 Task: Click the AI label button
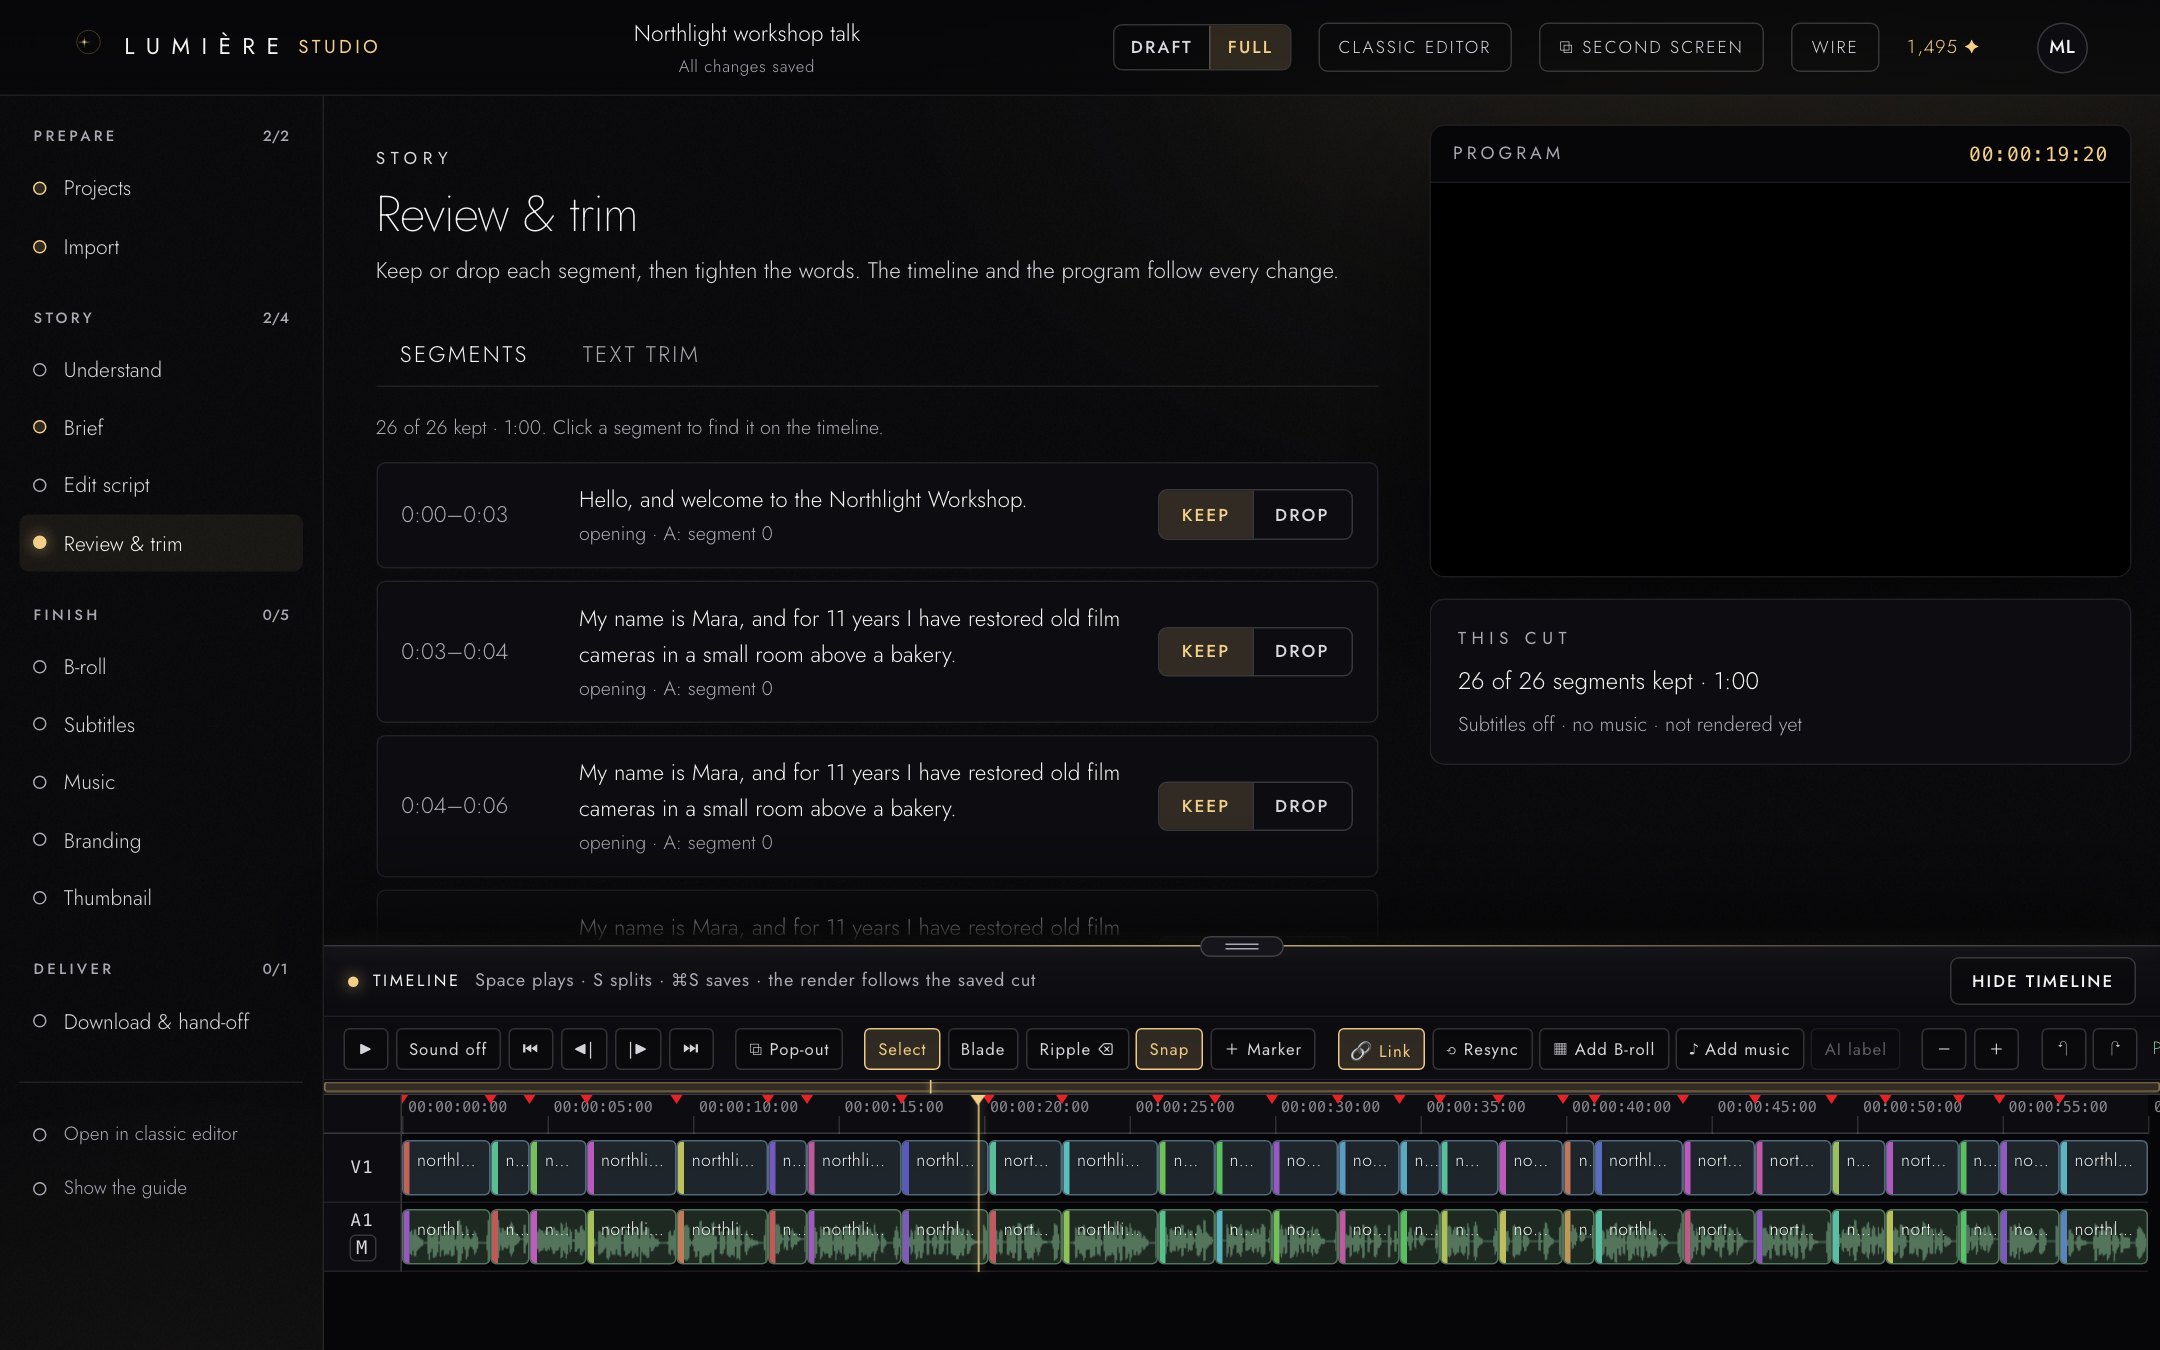[1855, 1049]
